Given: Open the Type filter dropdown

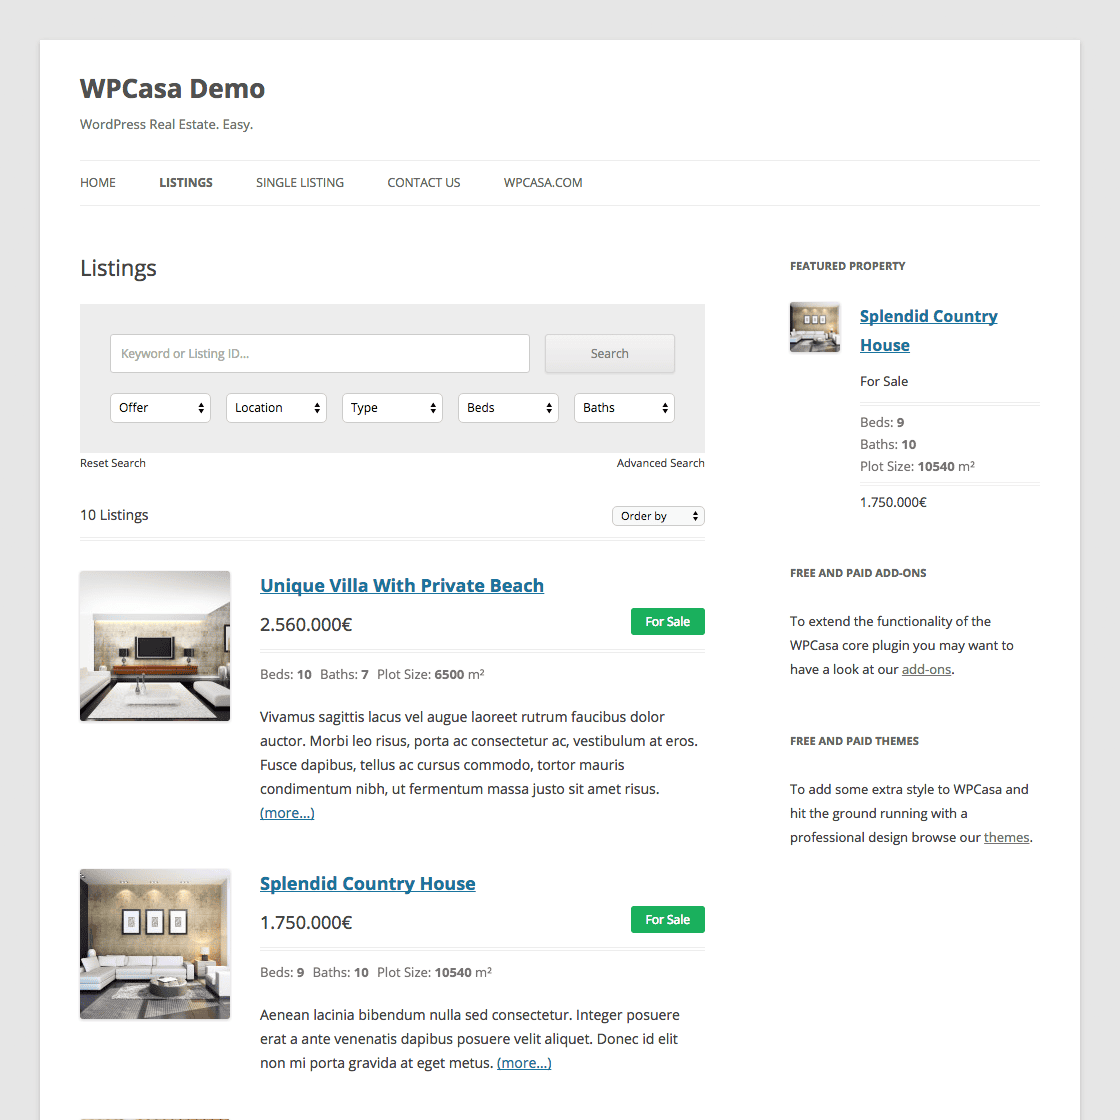Looking at the screenshot, I should point(392,407).
